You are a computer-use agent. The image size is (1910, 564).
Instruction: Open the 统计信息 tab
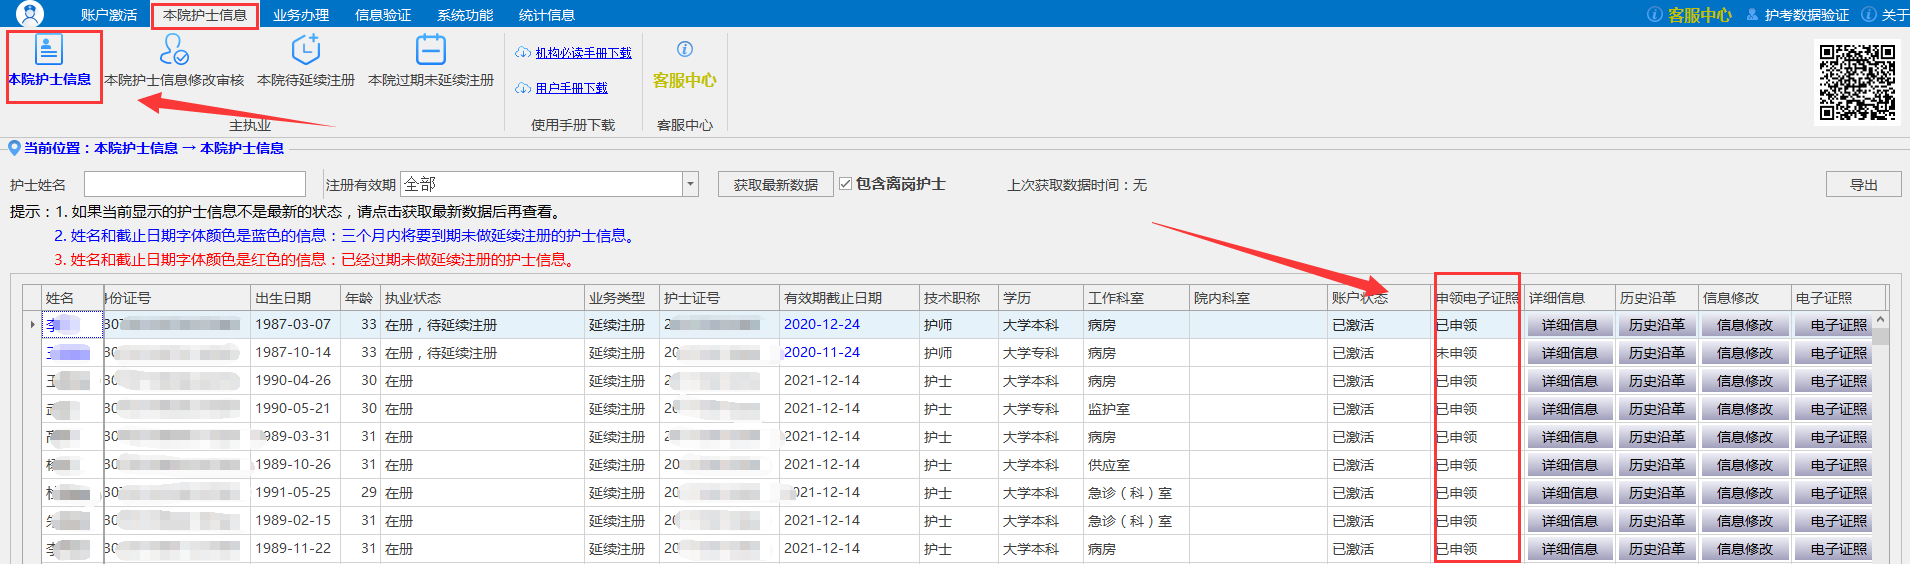pos(547,15)
